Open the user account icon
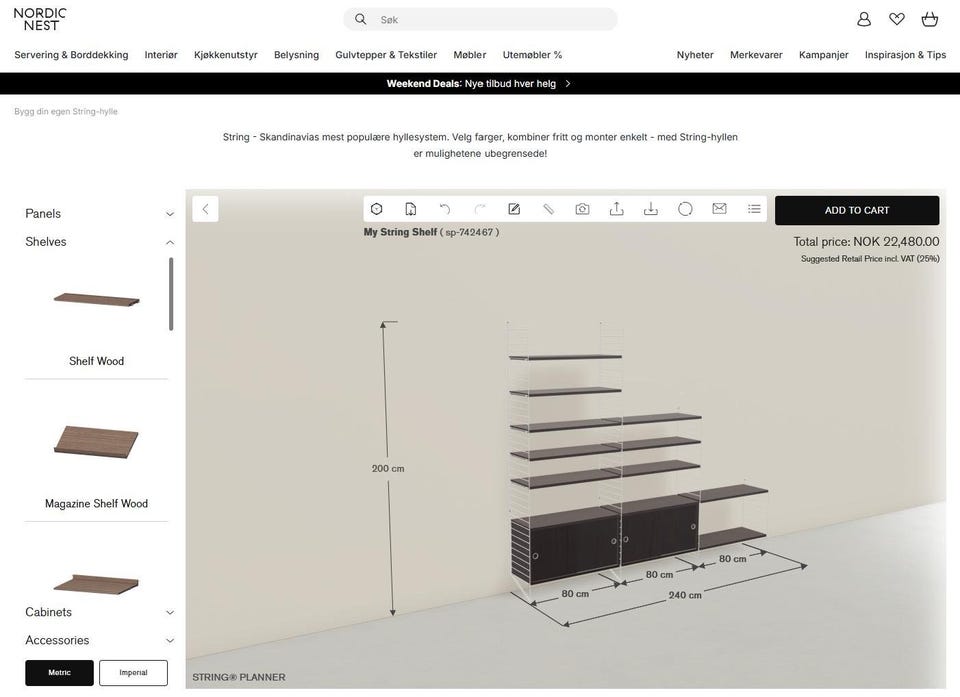 pos(864,19)
